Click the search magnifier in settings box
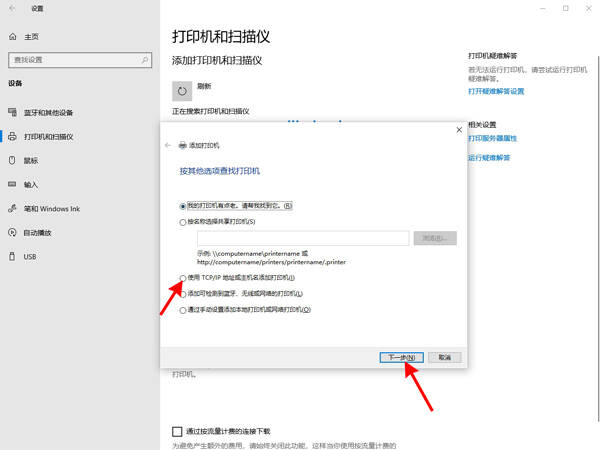The width and height of the screenshot is (600, 450). [145, 60]
